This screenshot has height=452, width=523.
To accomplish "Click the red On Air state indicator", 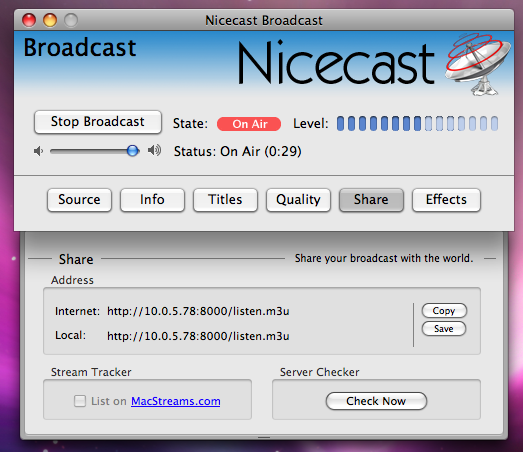I will (249, 124).
